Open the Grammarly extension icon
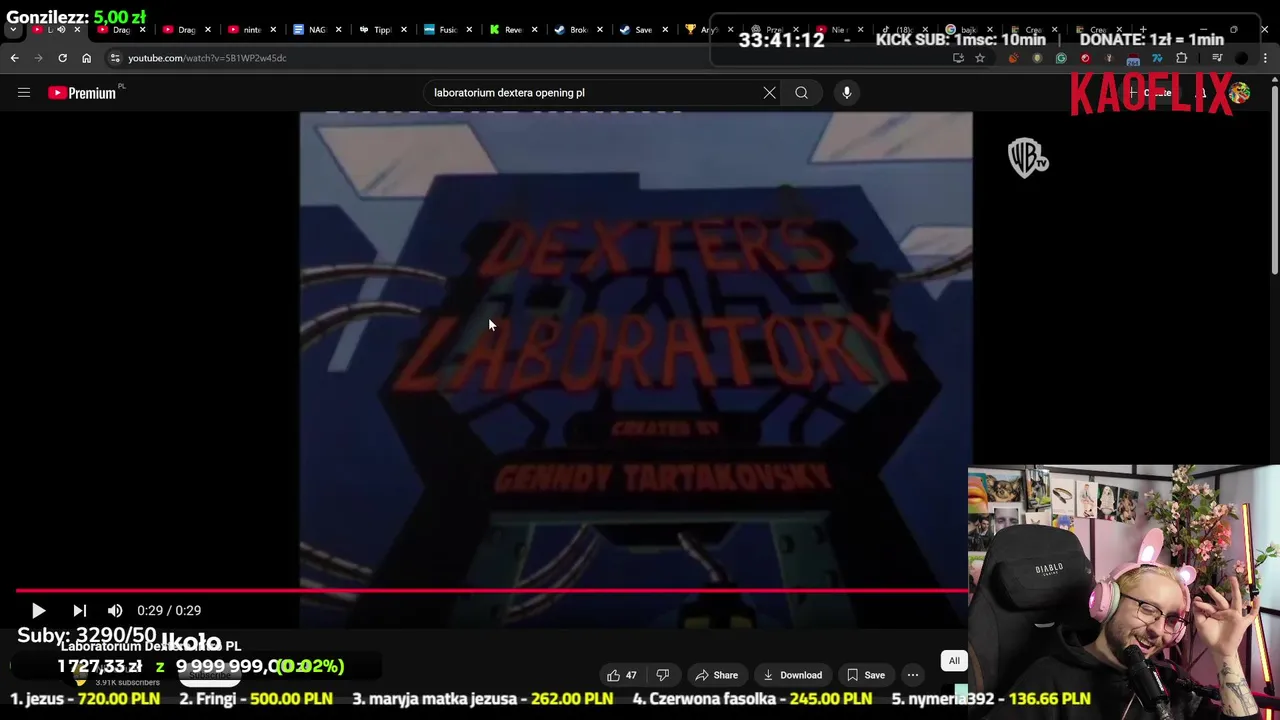The height and width of the screenshot is (720, 1280). 1061,58
